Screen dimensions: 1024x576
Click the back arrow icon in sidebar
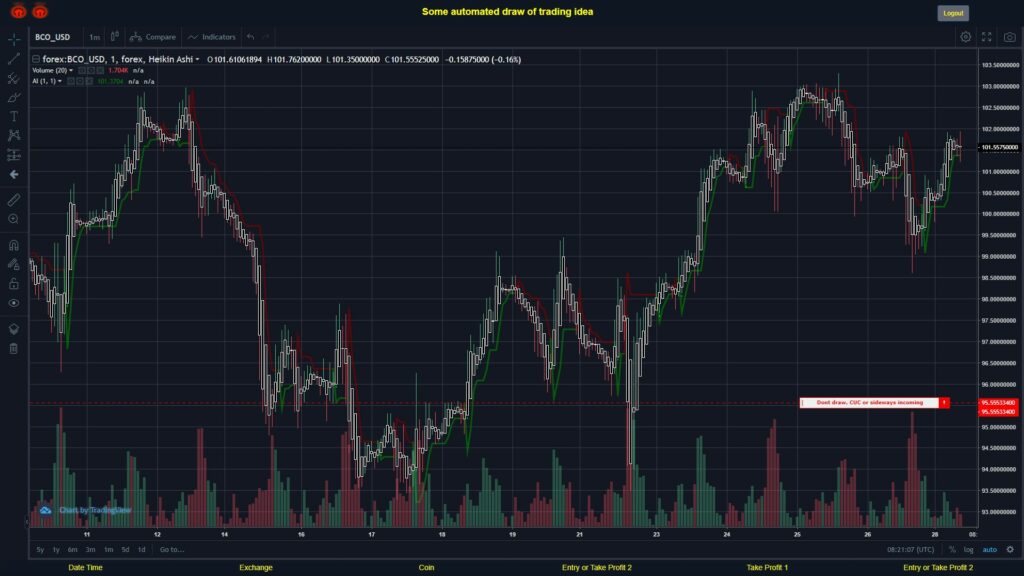click(14, 174)
